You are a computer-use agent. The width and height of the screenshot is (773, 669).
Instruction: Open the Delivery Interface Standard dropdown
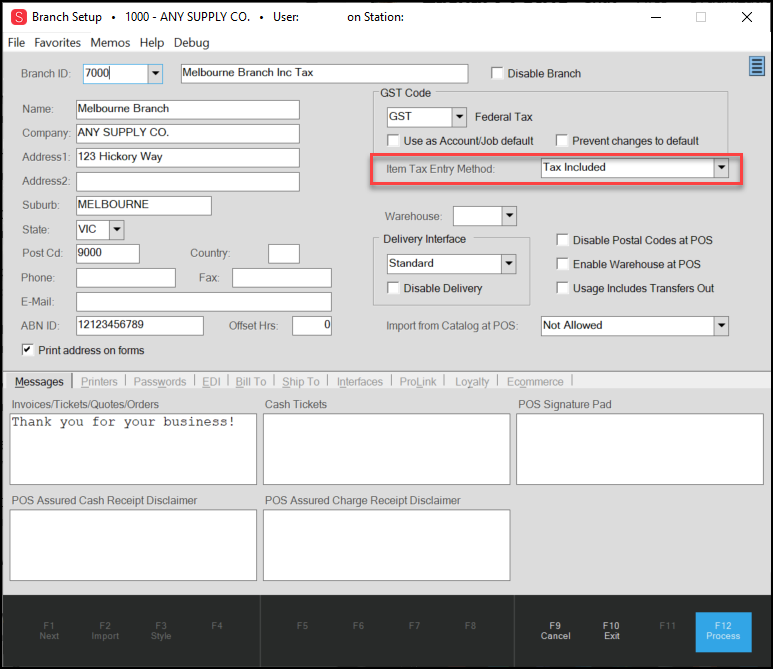point(509,264)
